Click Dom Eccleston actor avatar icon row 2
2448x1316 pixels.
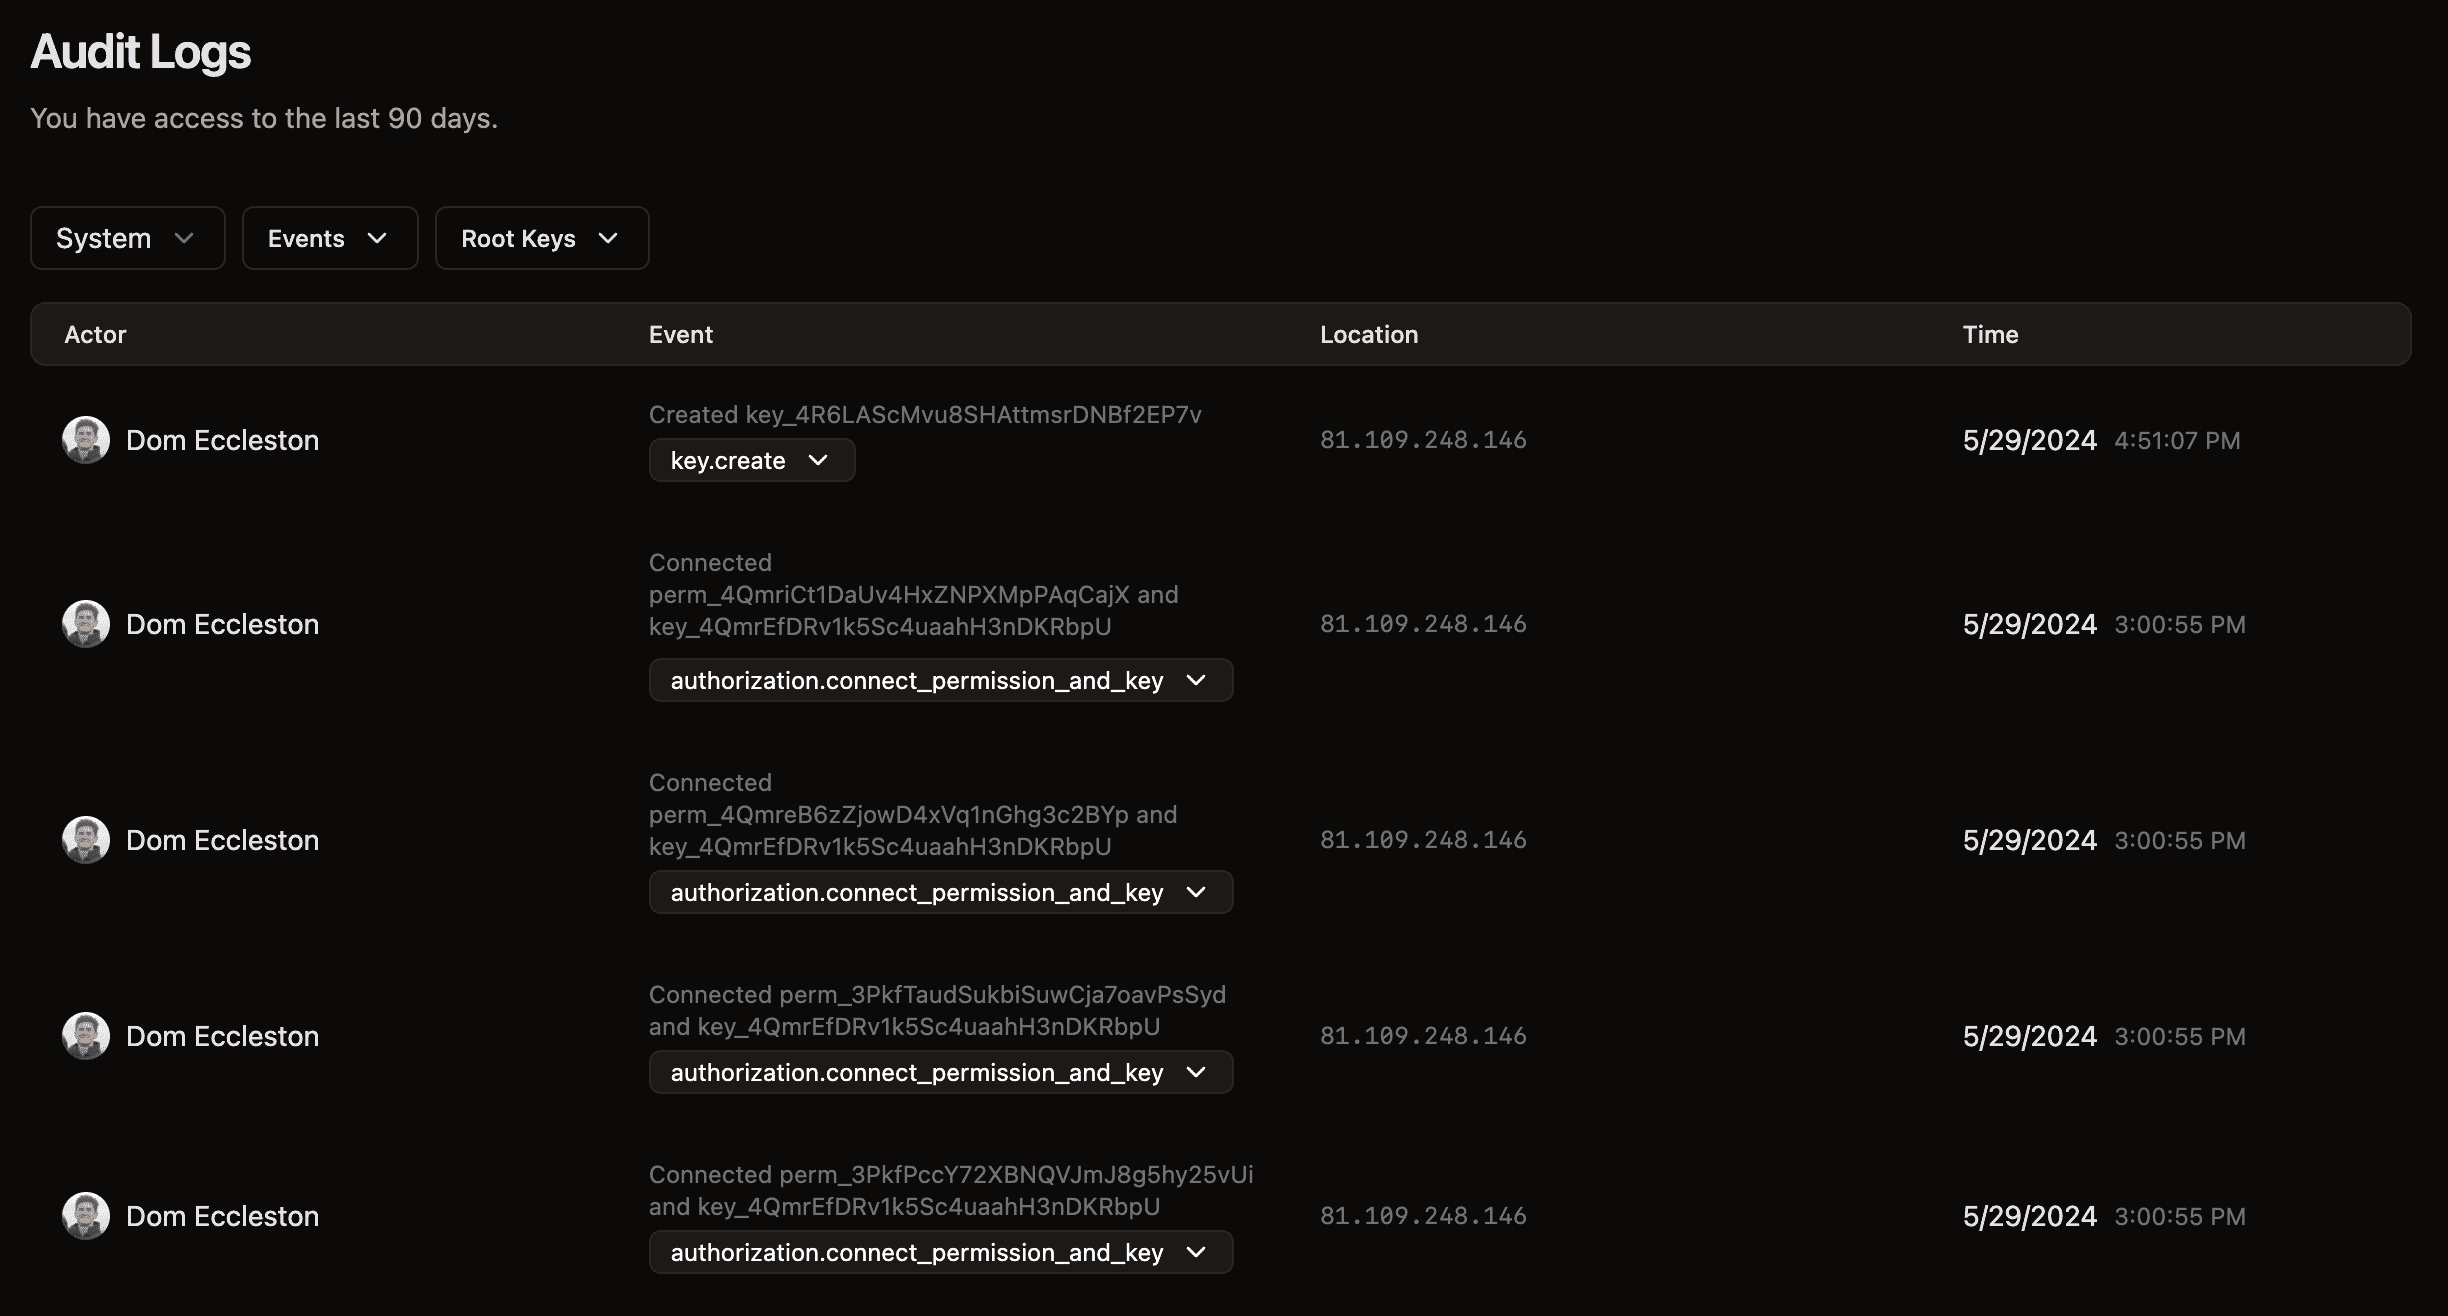click(x=84, y=622)
